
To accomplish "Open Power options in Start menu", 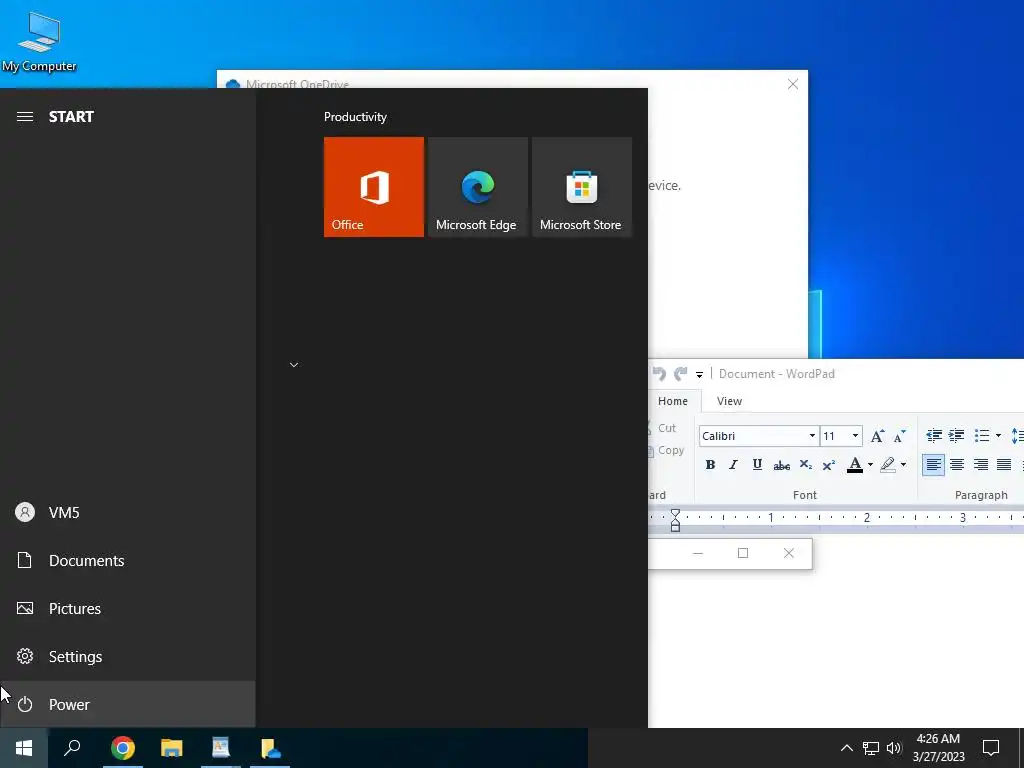I will (128, 704).
